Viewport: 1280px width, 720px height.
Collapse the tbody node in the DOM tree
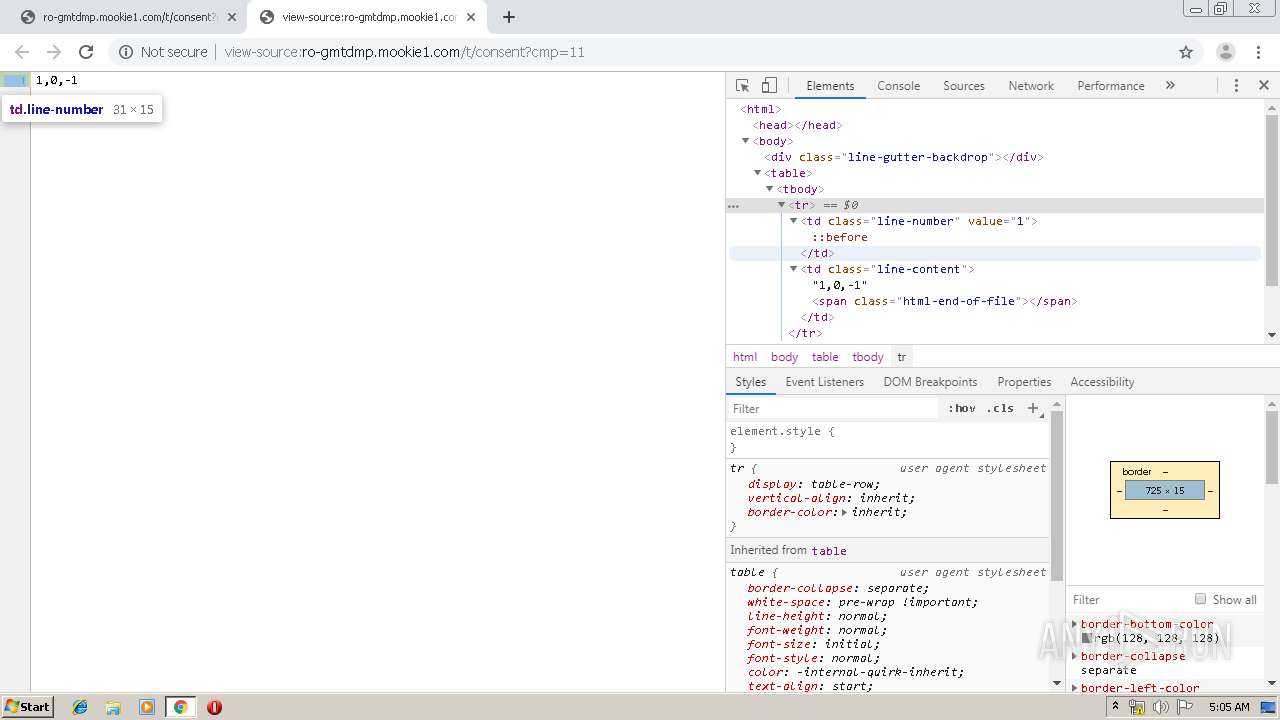(x=770, y=189)
